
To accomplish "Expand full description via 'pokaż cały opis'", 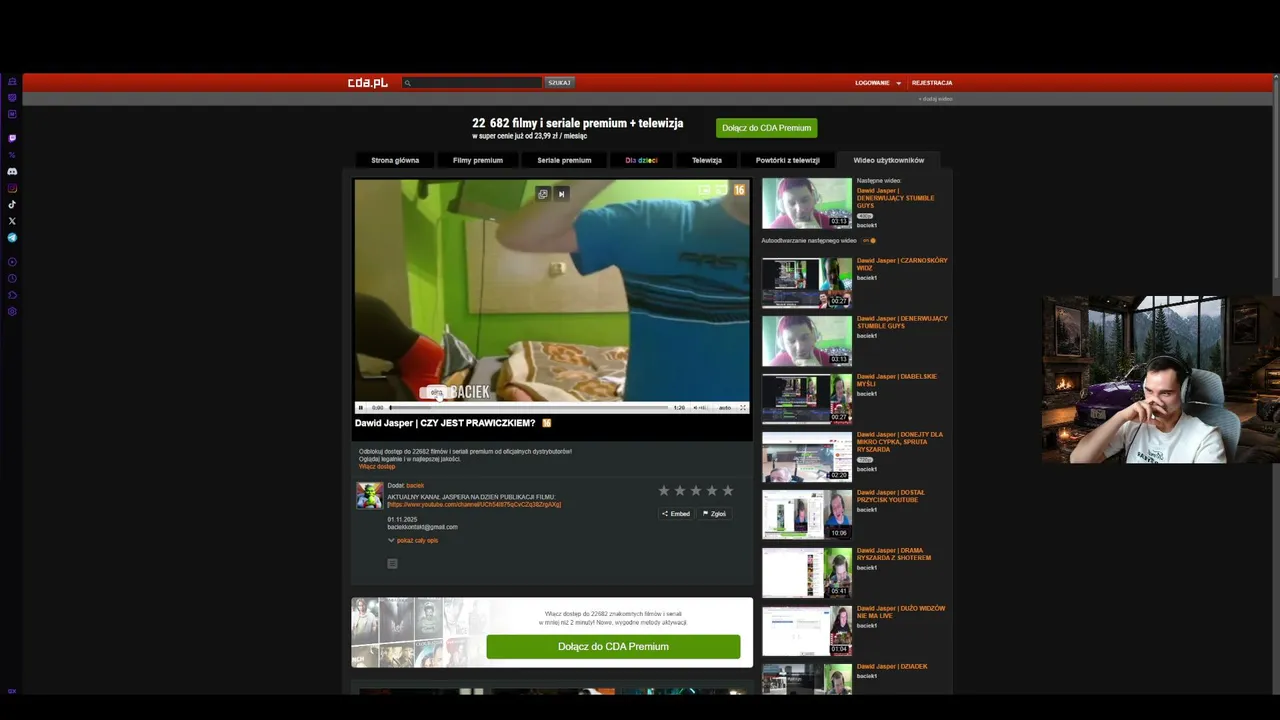I will coord(417,541).
